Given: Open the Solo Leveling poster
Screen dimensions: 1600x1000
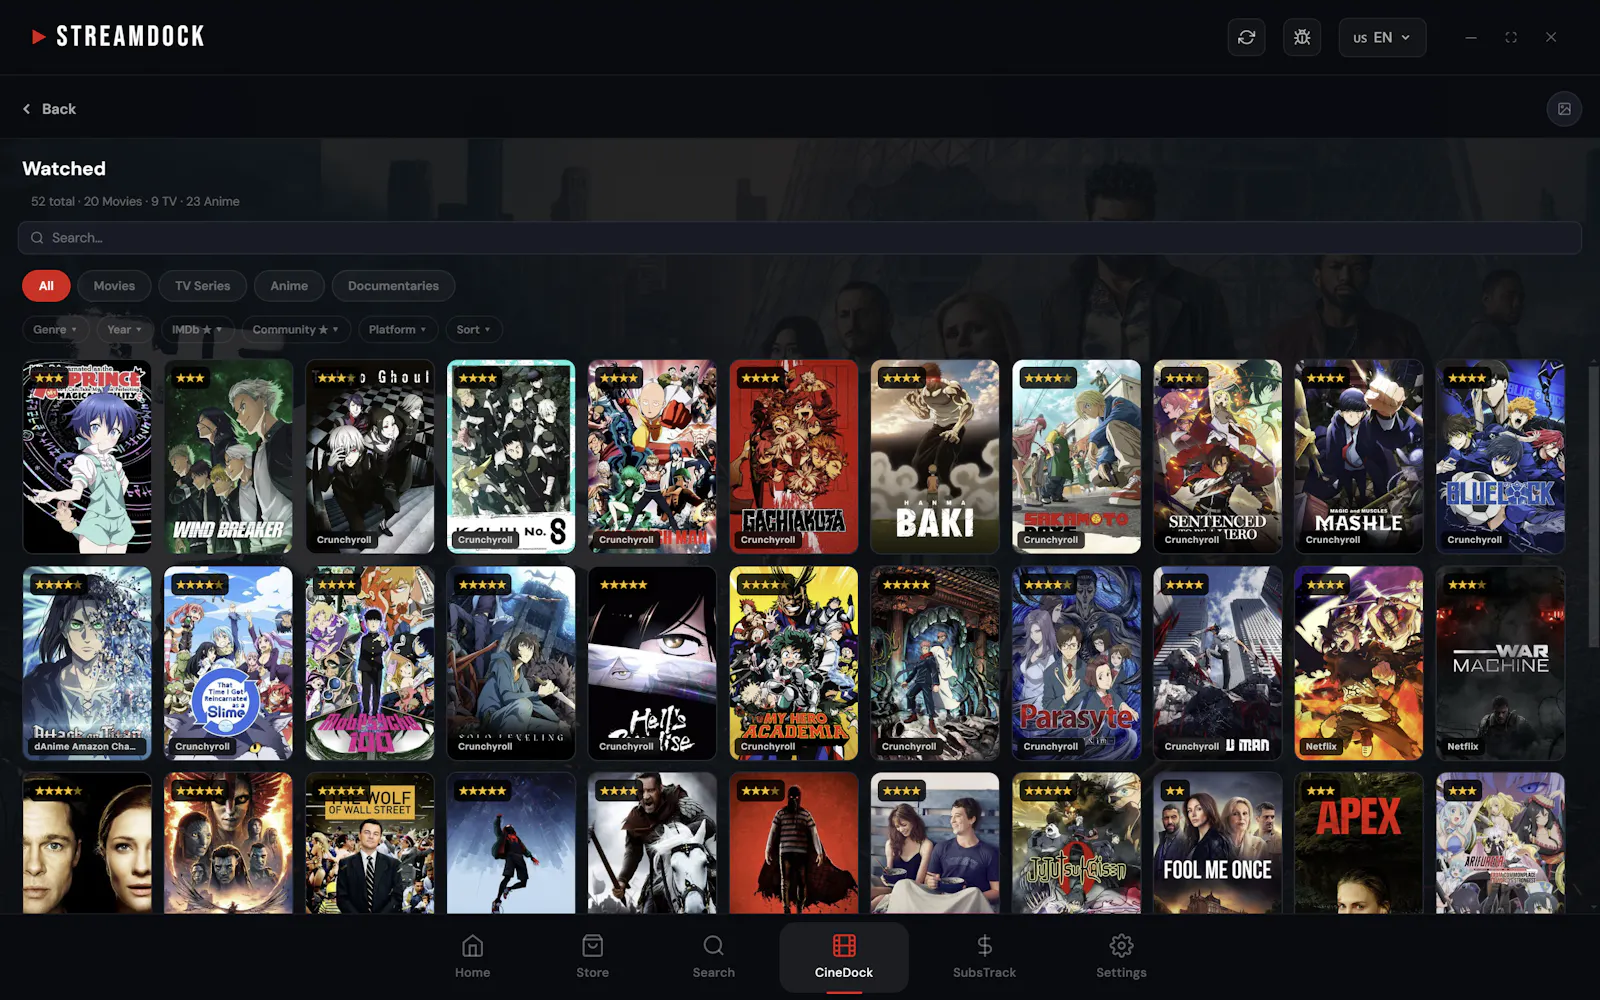Looking at the screenshot, I should [x=511, y=663].
